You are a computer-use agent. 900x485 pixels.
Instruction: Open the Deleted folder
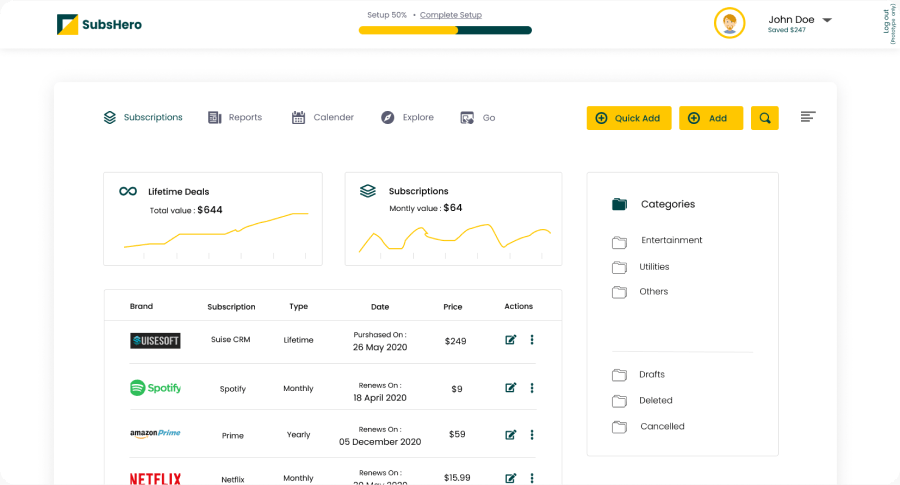pyautogui.click(x=656, y=401)
